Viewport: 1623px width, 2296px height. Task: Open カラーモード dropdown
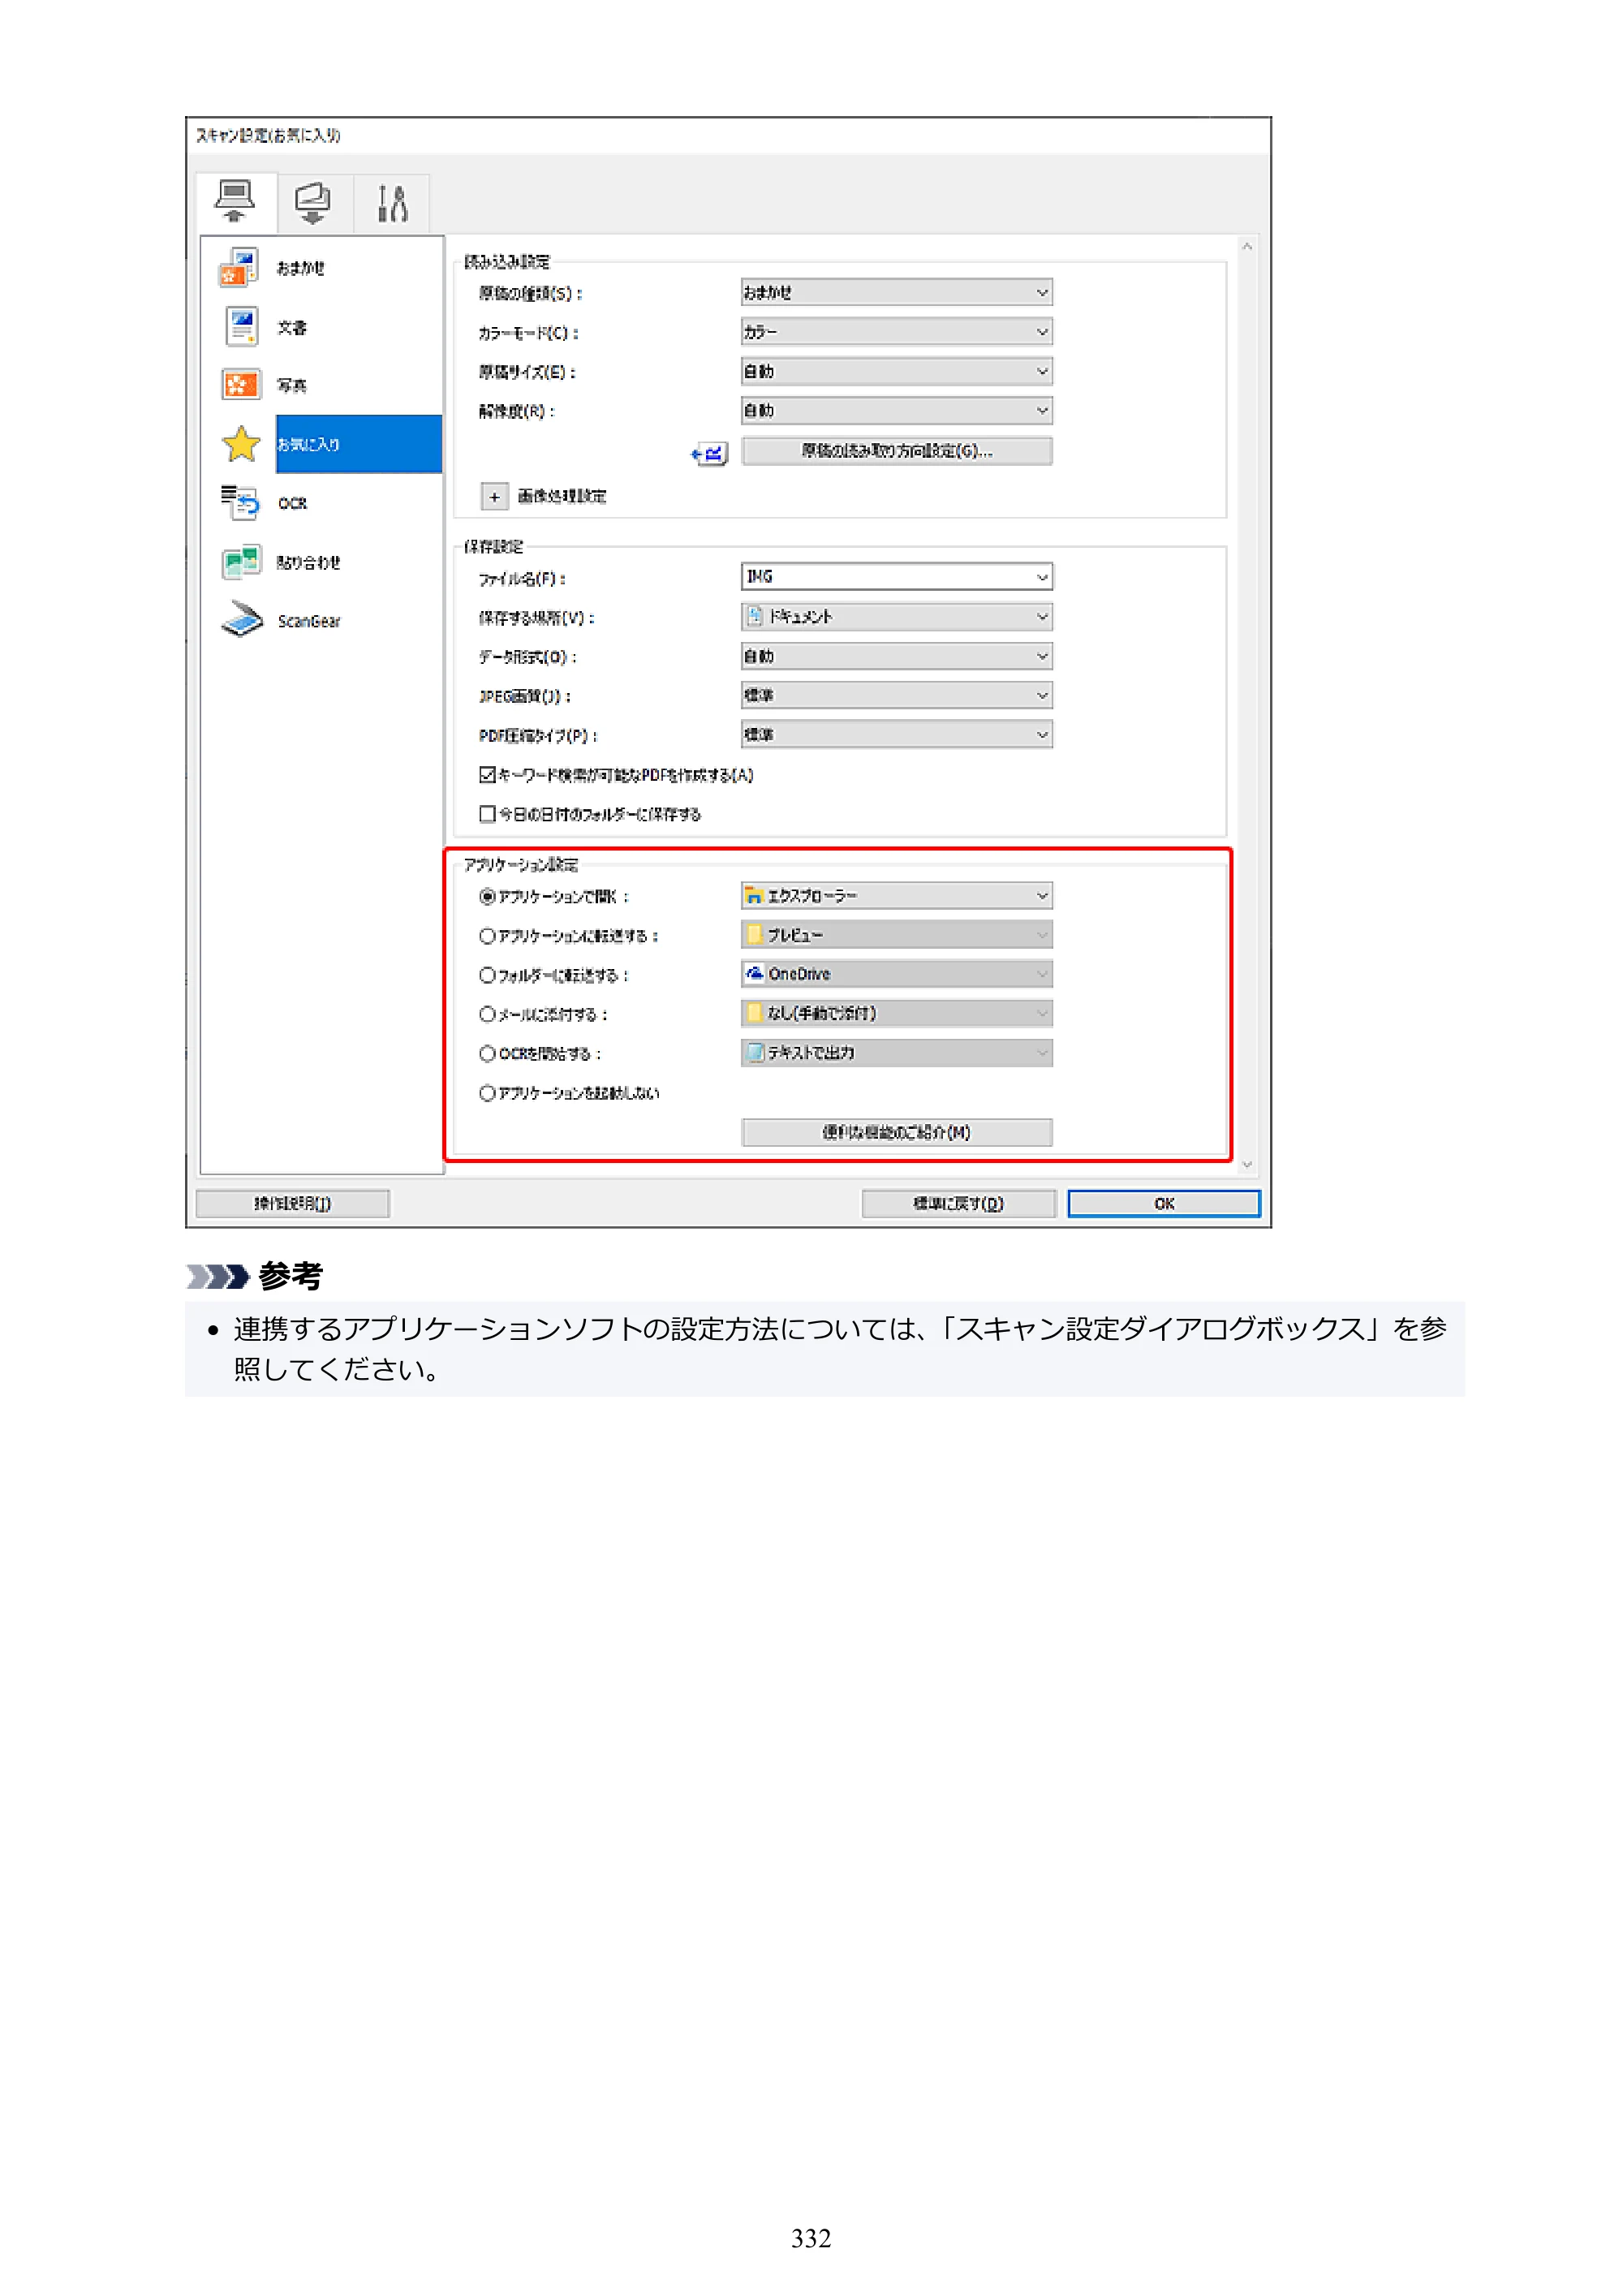click(x=896, y=331)
